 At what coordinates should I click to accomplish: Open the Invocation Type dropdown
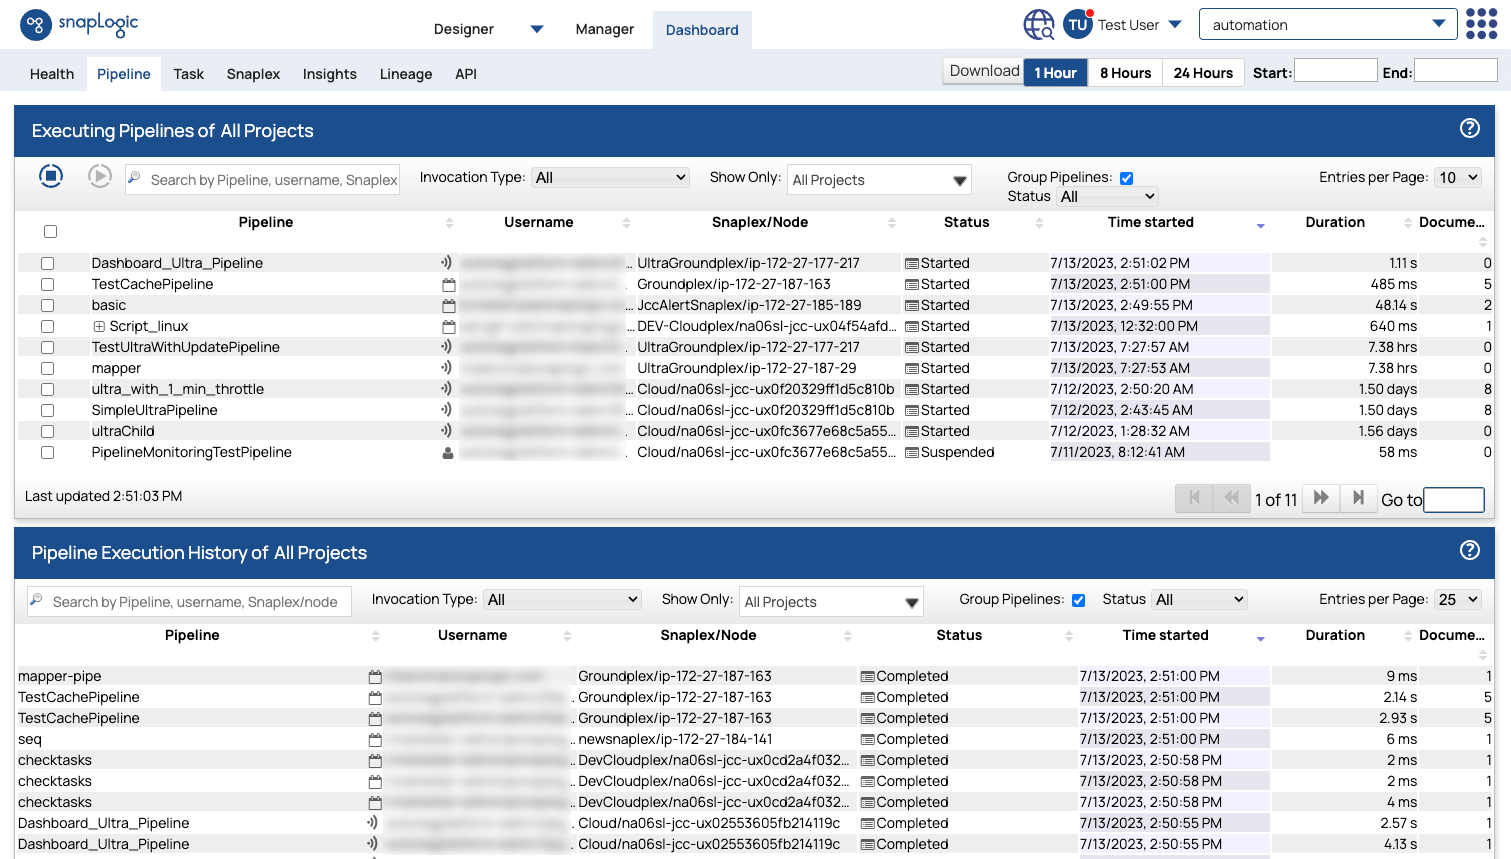click(610, 177)
